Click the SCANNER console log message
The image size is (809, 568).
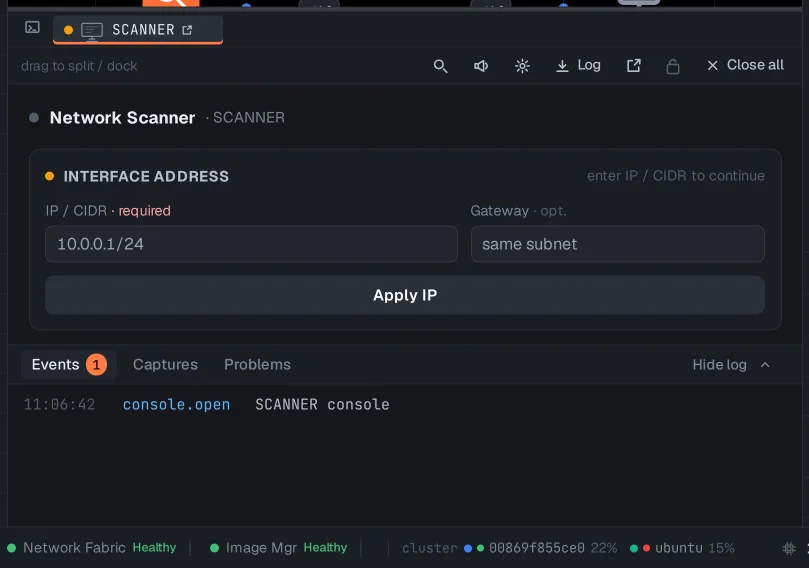[322, 404]
